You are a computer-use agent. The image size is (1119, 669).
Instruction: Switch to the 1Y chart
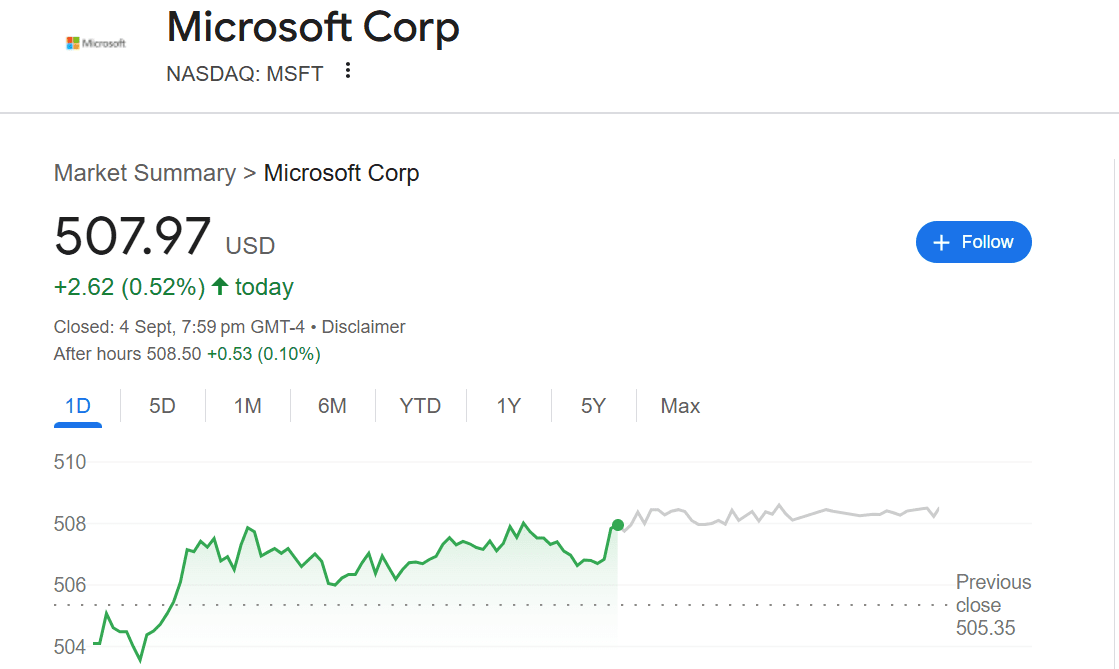pyautogui.click(x=508, y=405)
